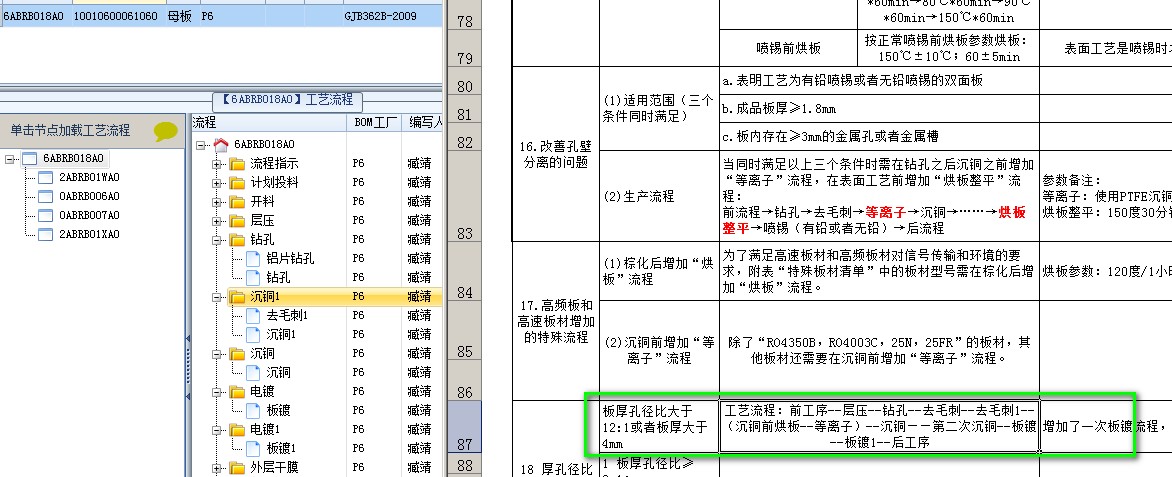Click the 0ABRB007A0 node icon
This screenshot has width=1172, height=477.
(46, 215)
